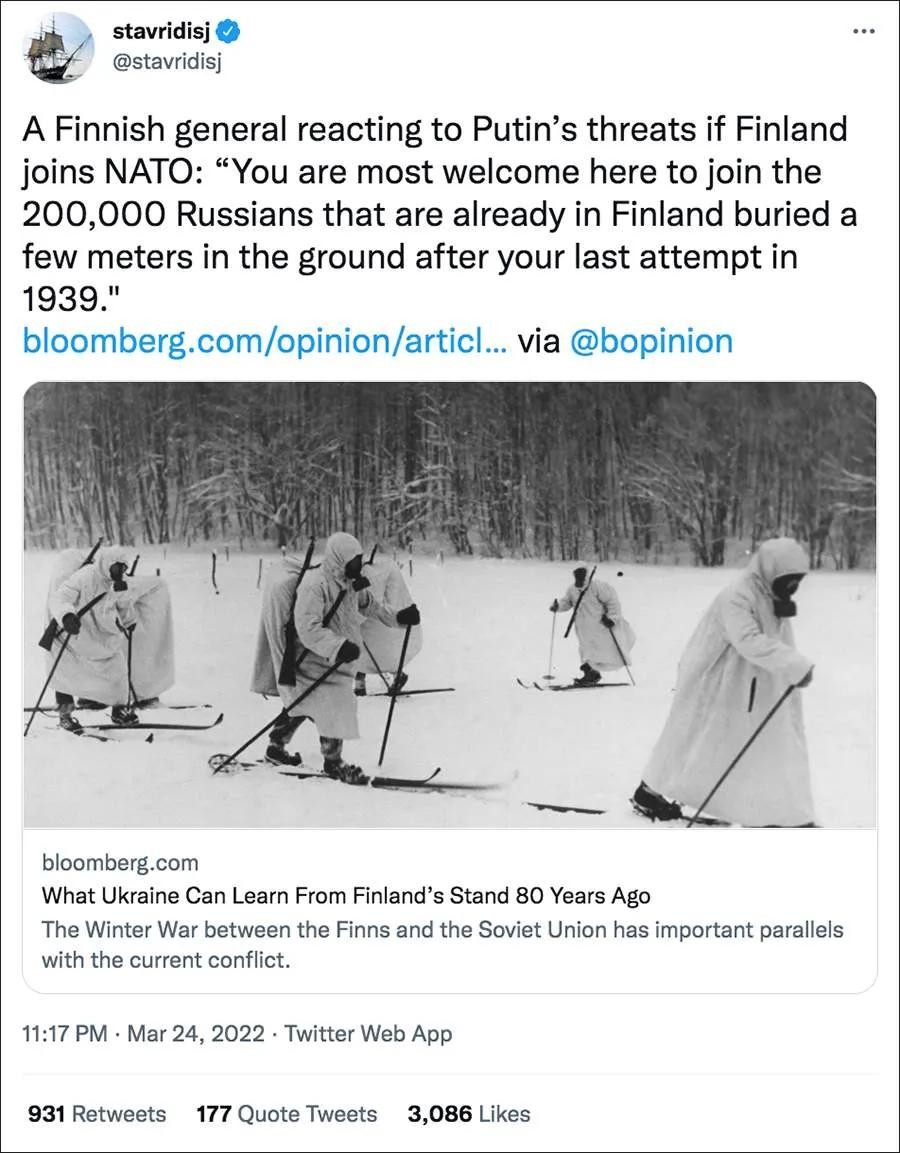Open the @stavridisj handle link
The height and width of the screenshot is (1153, 900).
click(x=165, y=64)
